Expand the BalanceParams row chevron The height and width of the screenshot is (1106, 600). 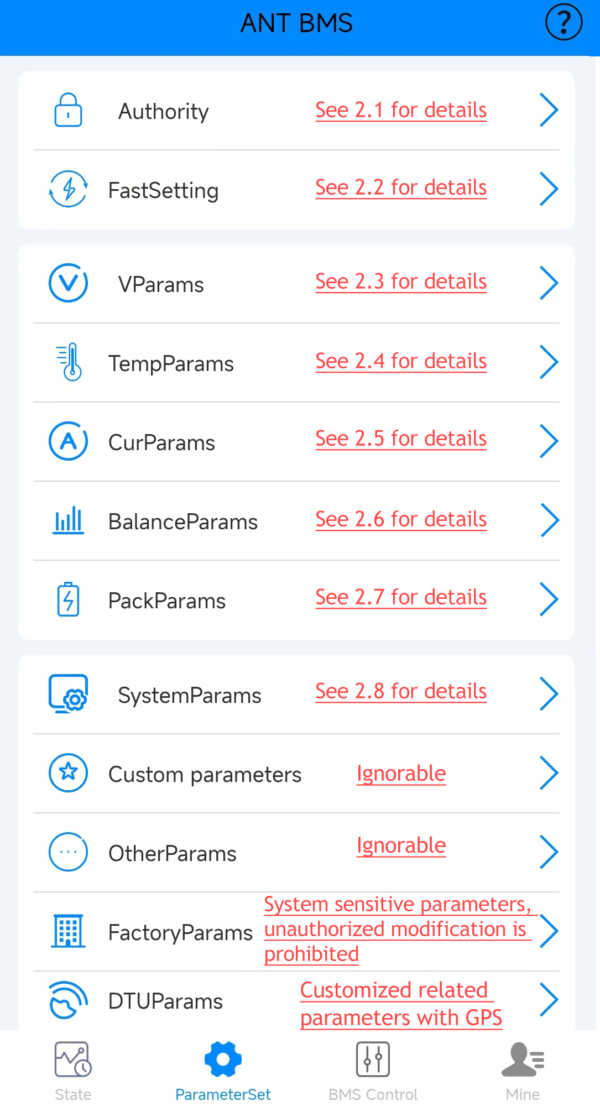tap(548, 520)
